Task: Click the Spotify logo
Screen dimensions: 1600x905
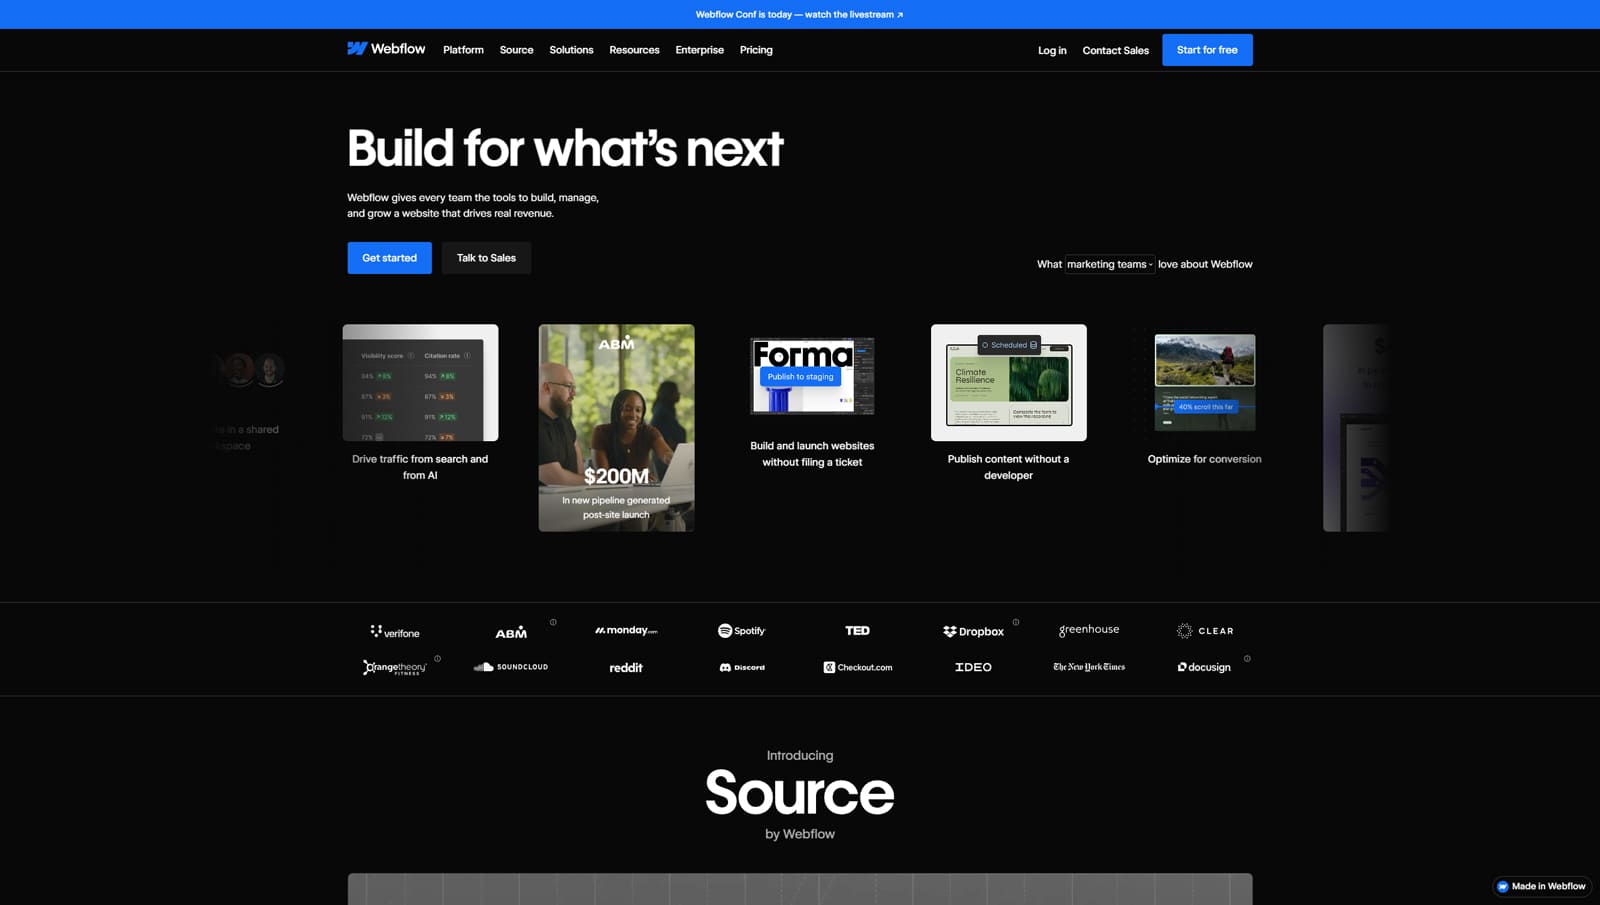Action: pos(741,630)
